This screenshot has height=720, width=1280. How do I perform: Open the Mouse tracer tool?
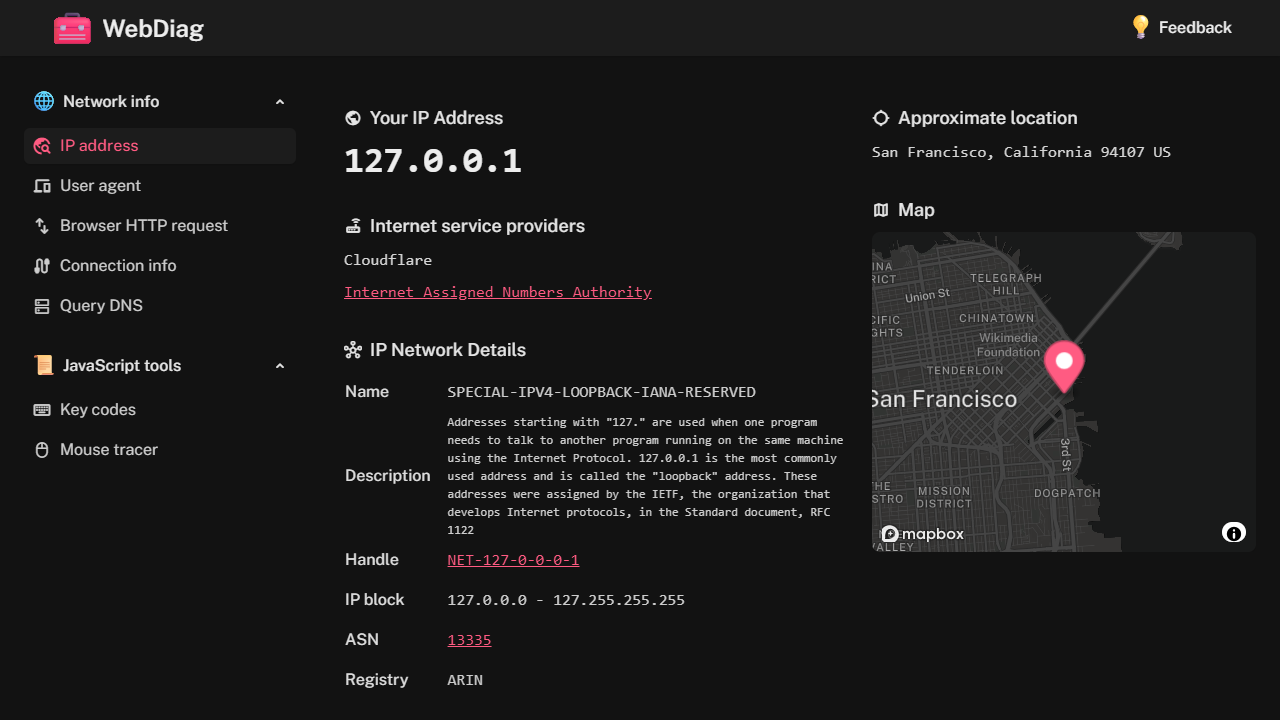(x=160, y=450)
